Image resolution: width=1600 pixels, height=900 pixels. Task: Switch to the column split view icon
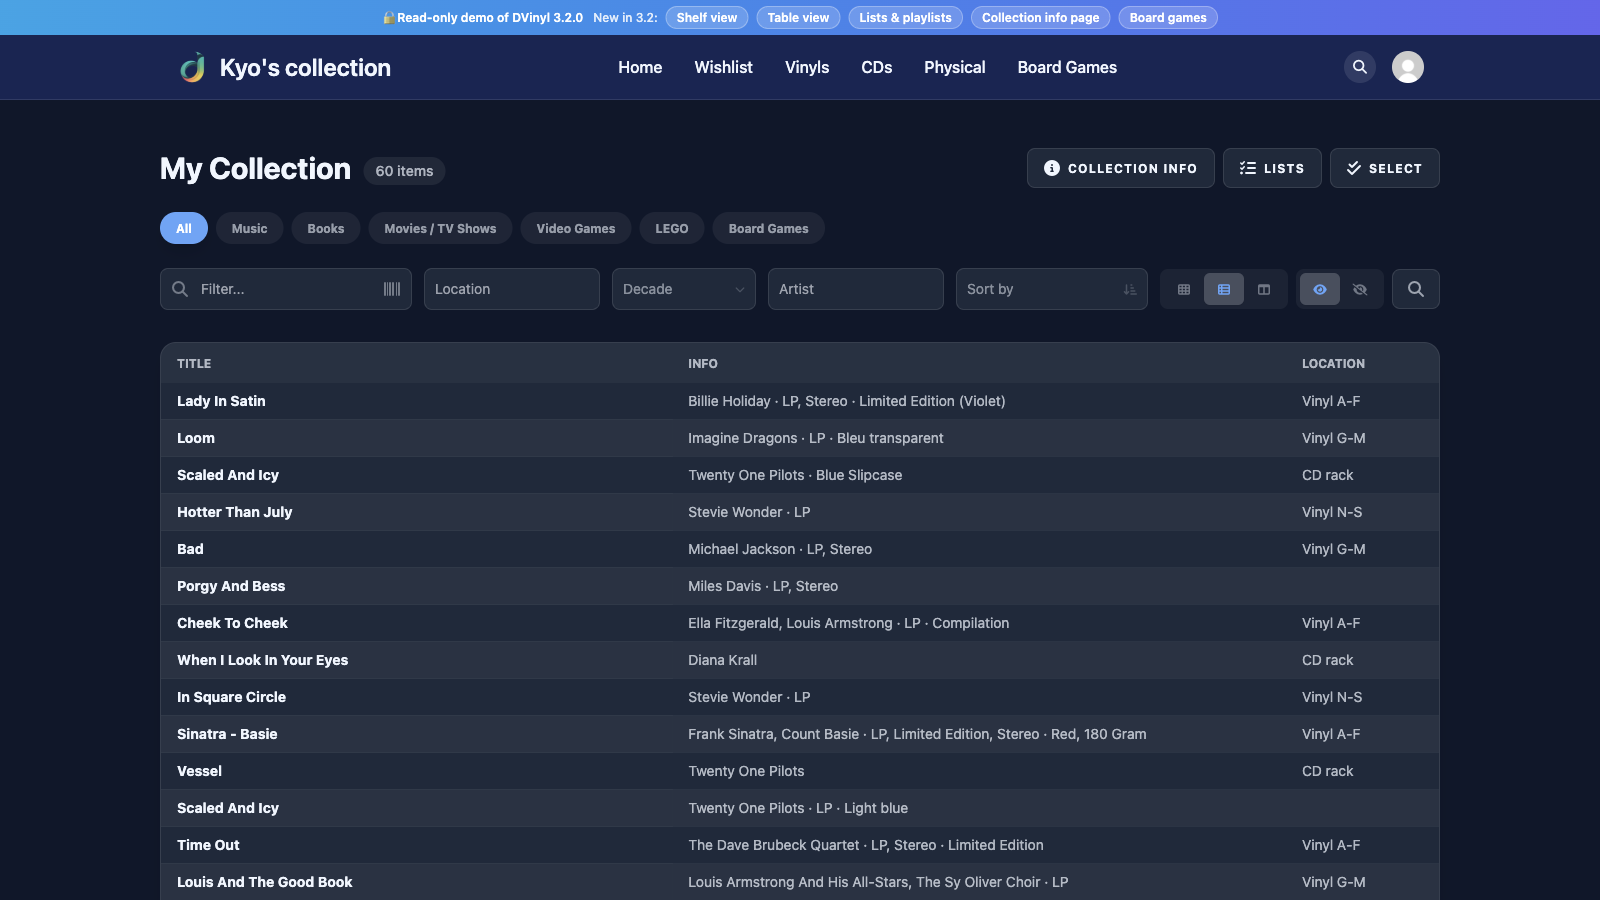pos(1264,289)
